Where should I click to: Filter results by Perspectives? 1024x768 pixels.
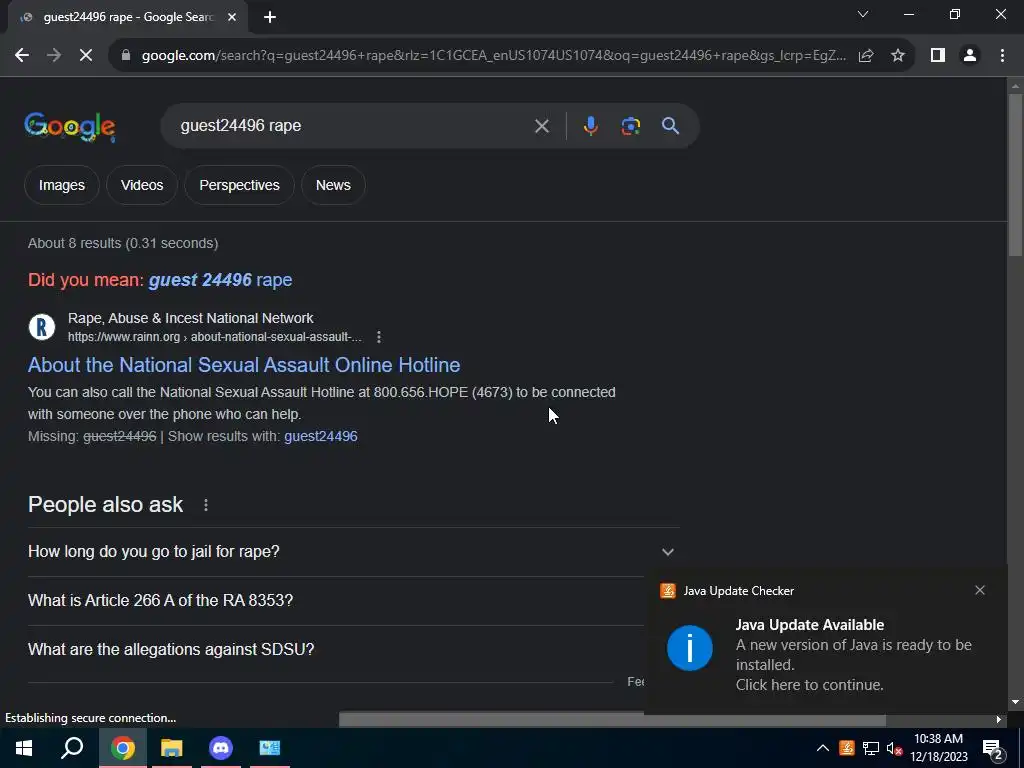pos(239,185)
